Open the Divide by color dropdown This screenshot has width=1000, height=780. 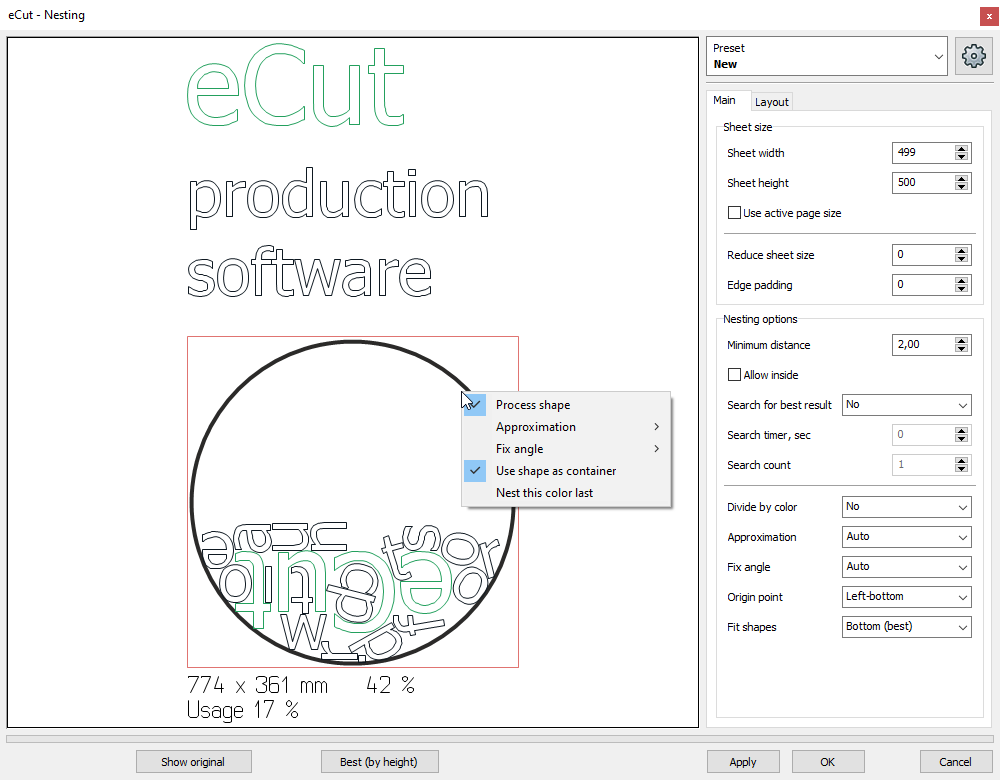tap(906, 507)
